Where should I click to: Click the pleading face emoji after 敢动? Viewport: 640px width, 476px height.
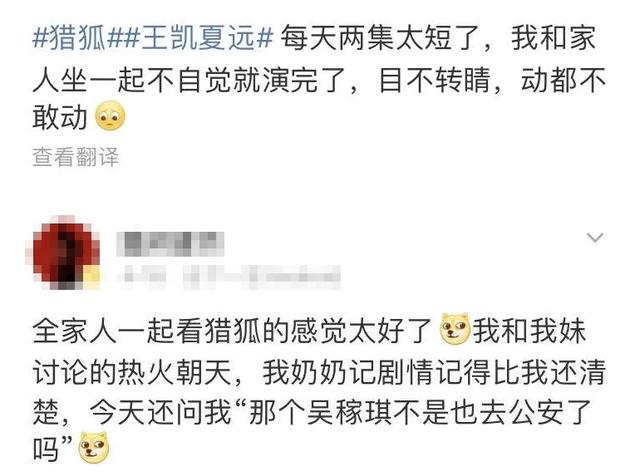click(110, 116)
